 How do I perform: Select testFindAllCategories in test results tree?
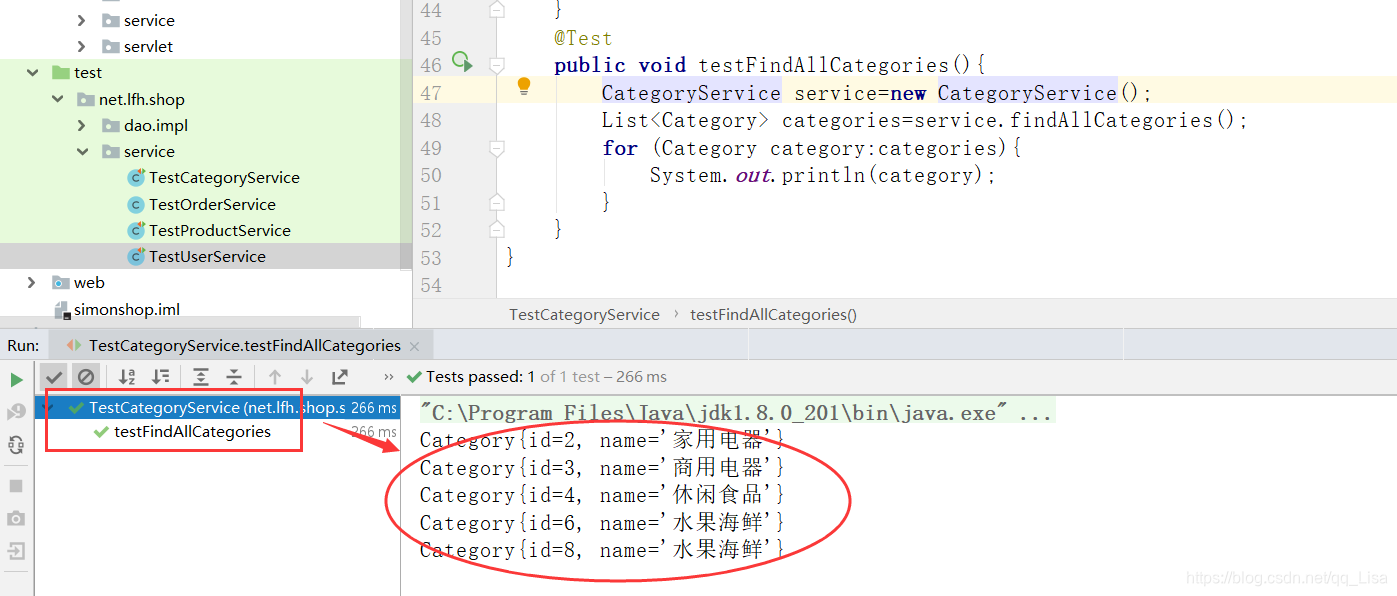(x=192, y=432)
